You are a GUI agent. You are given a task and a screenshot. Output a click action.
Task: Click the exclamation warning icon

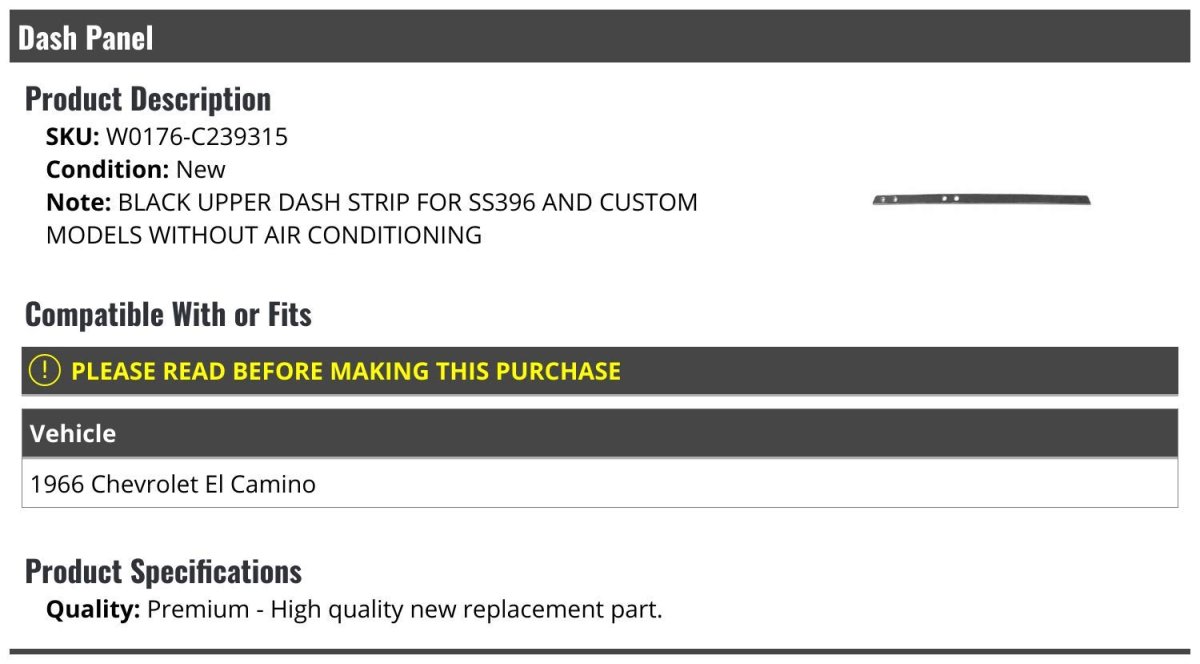click(x=45, y=371)
